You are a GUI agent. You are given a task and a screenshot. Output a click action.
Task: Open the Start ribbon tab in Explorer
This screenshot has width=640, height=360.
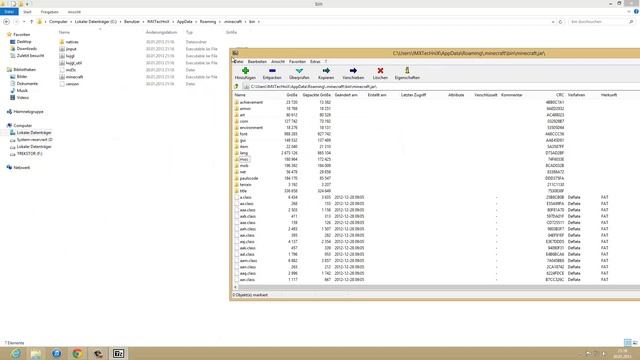point(27,12)
